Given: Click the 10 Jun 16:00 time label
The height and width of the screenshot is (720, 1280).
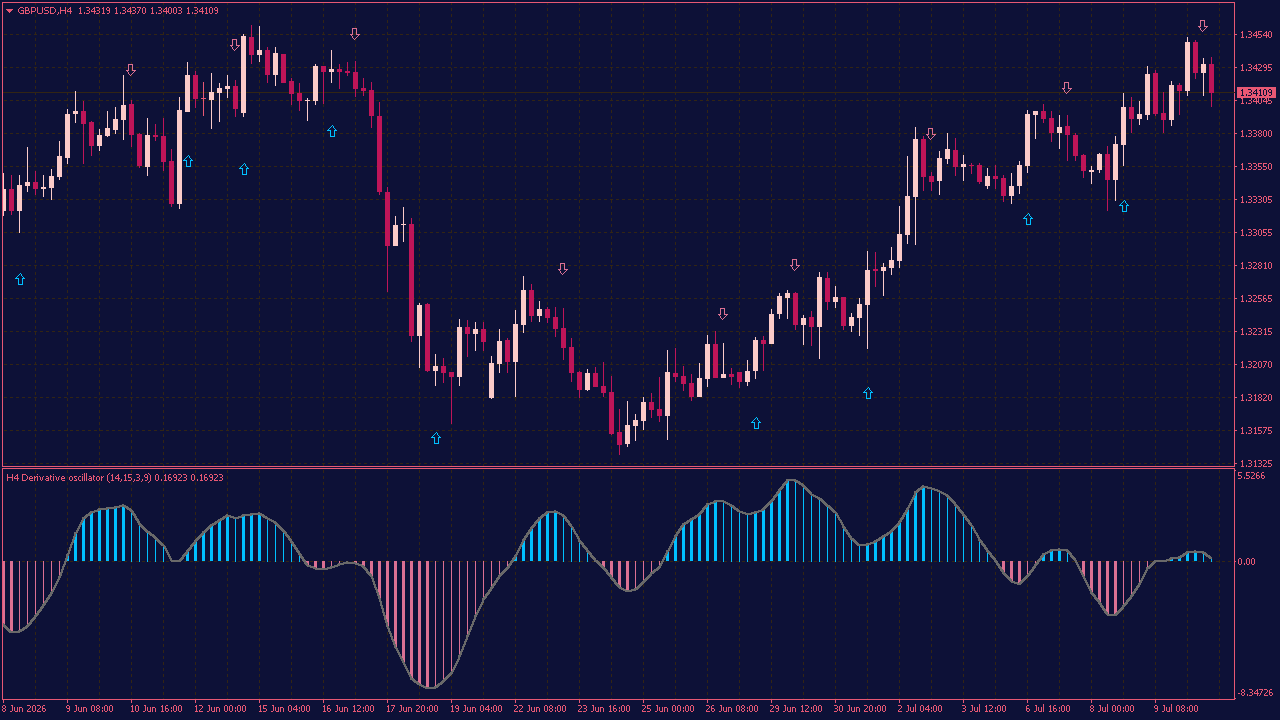Looking at the screenshot, I should coord(155,709).
